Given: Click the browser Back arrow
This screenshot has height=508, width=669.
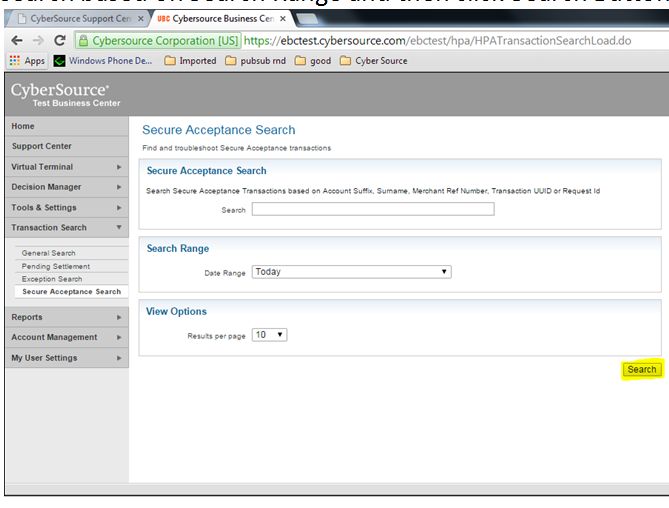Looking at the screenshot, I should (x=17, y=41).
